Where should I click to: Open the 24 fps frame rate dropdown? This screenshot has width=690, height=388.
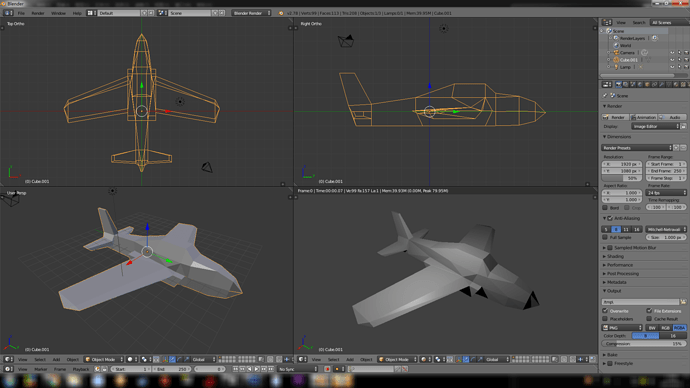click(x=666, y=193)
